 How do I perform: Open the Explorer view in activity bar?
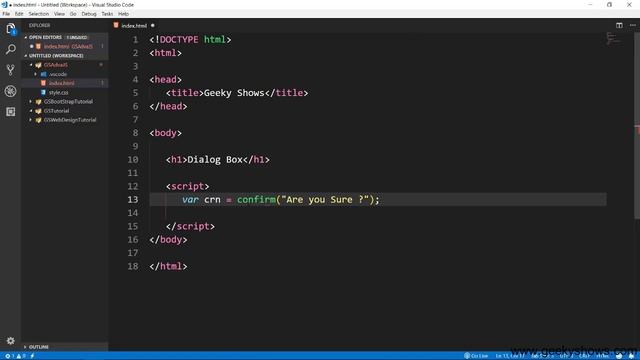point(11,29)
